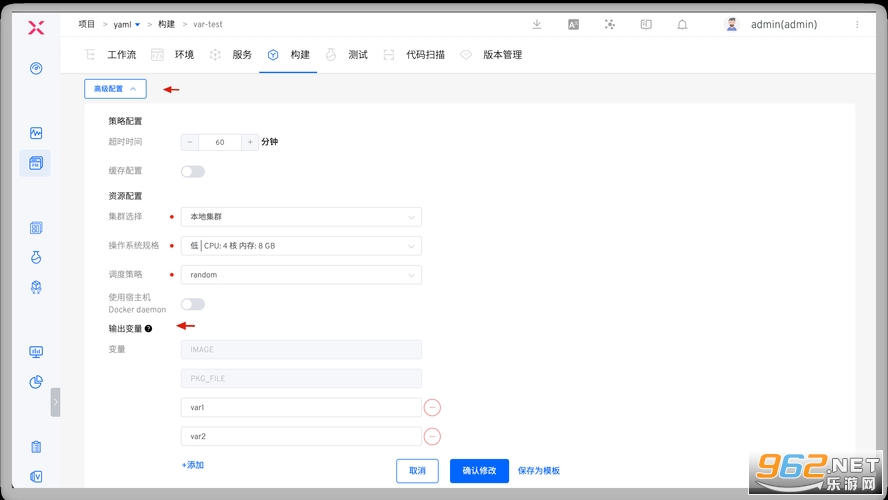Image resolution: width=888 pixels, height=500 pixels.
Task: Click the 构建 breadcrumb link
Action: 166,24
